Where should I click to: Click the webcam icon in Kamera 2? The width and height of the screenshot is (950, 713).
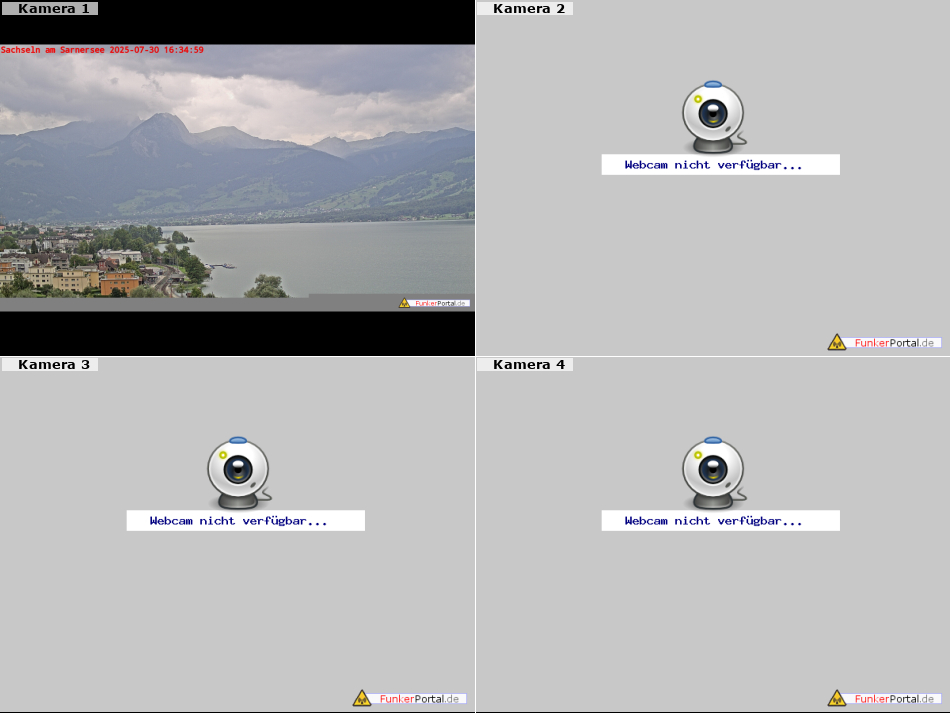[x=714, y=117]
